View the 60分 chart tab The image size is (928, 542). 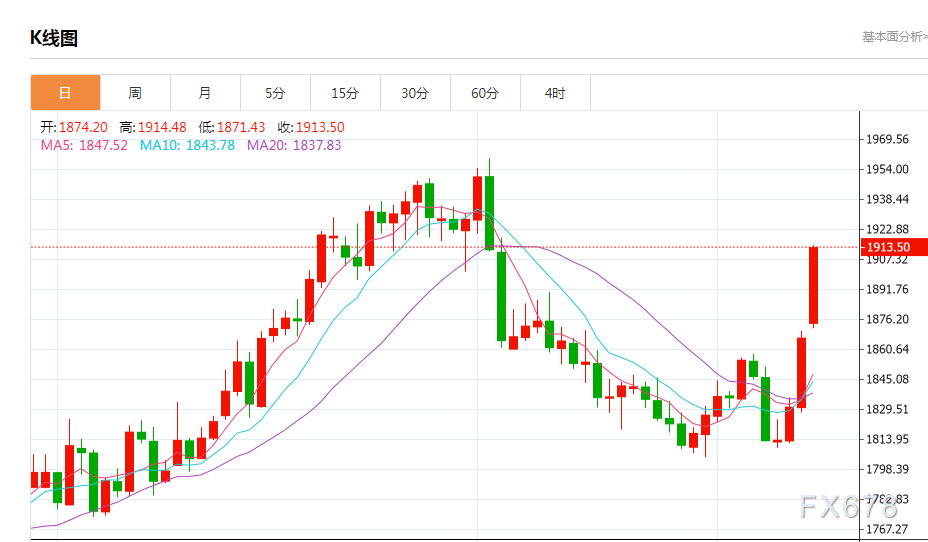coord(485,93)
